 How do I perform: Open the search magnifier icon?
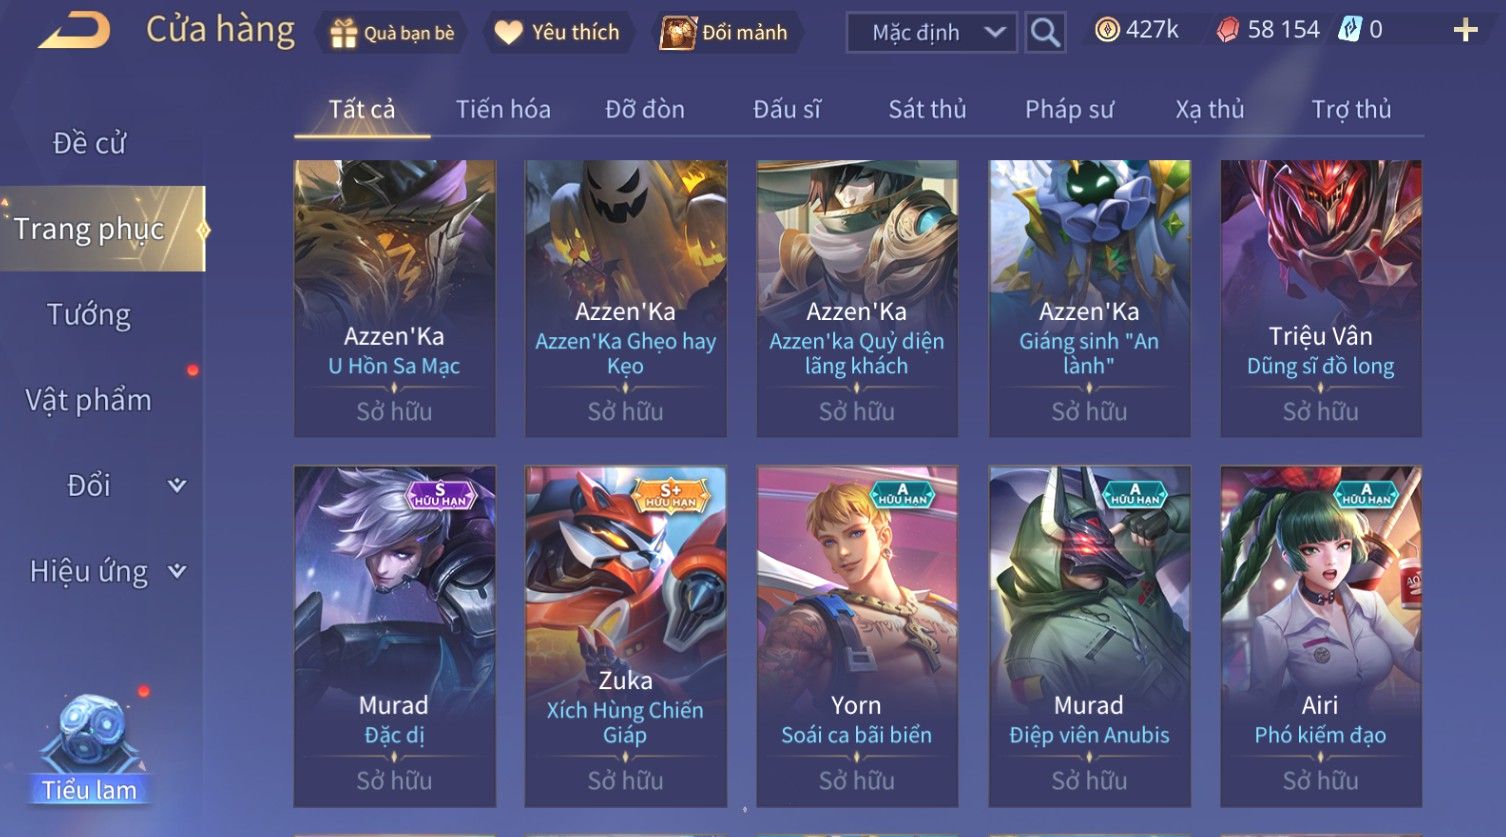click(1044, 33)
